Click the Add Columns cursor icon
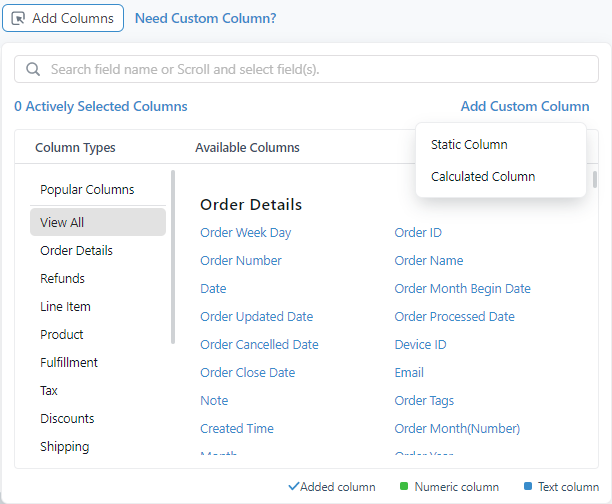Viewport: 612px width, 504px height. pos(18,18)
